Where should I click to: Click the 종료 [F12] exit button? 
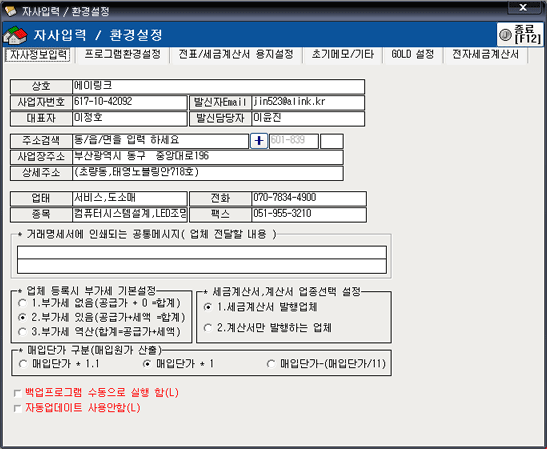[520, 34]
